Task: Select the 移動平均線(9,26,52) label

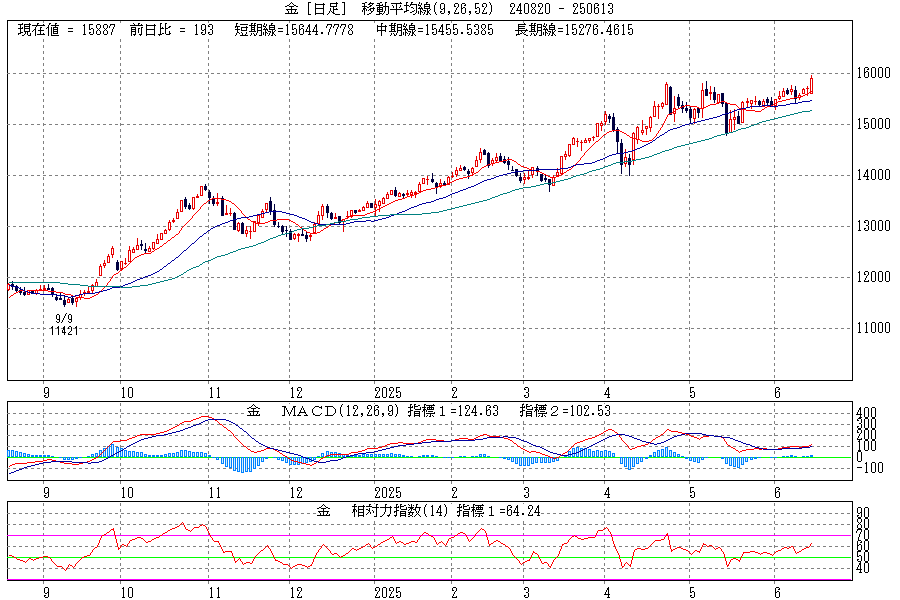Action: [x=429, y=9]
